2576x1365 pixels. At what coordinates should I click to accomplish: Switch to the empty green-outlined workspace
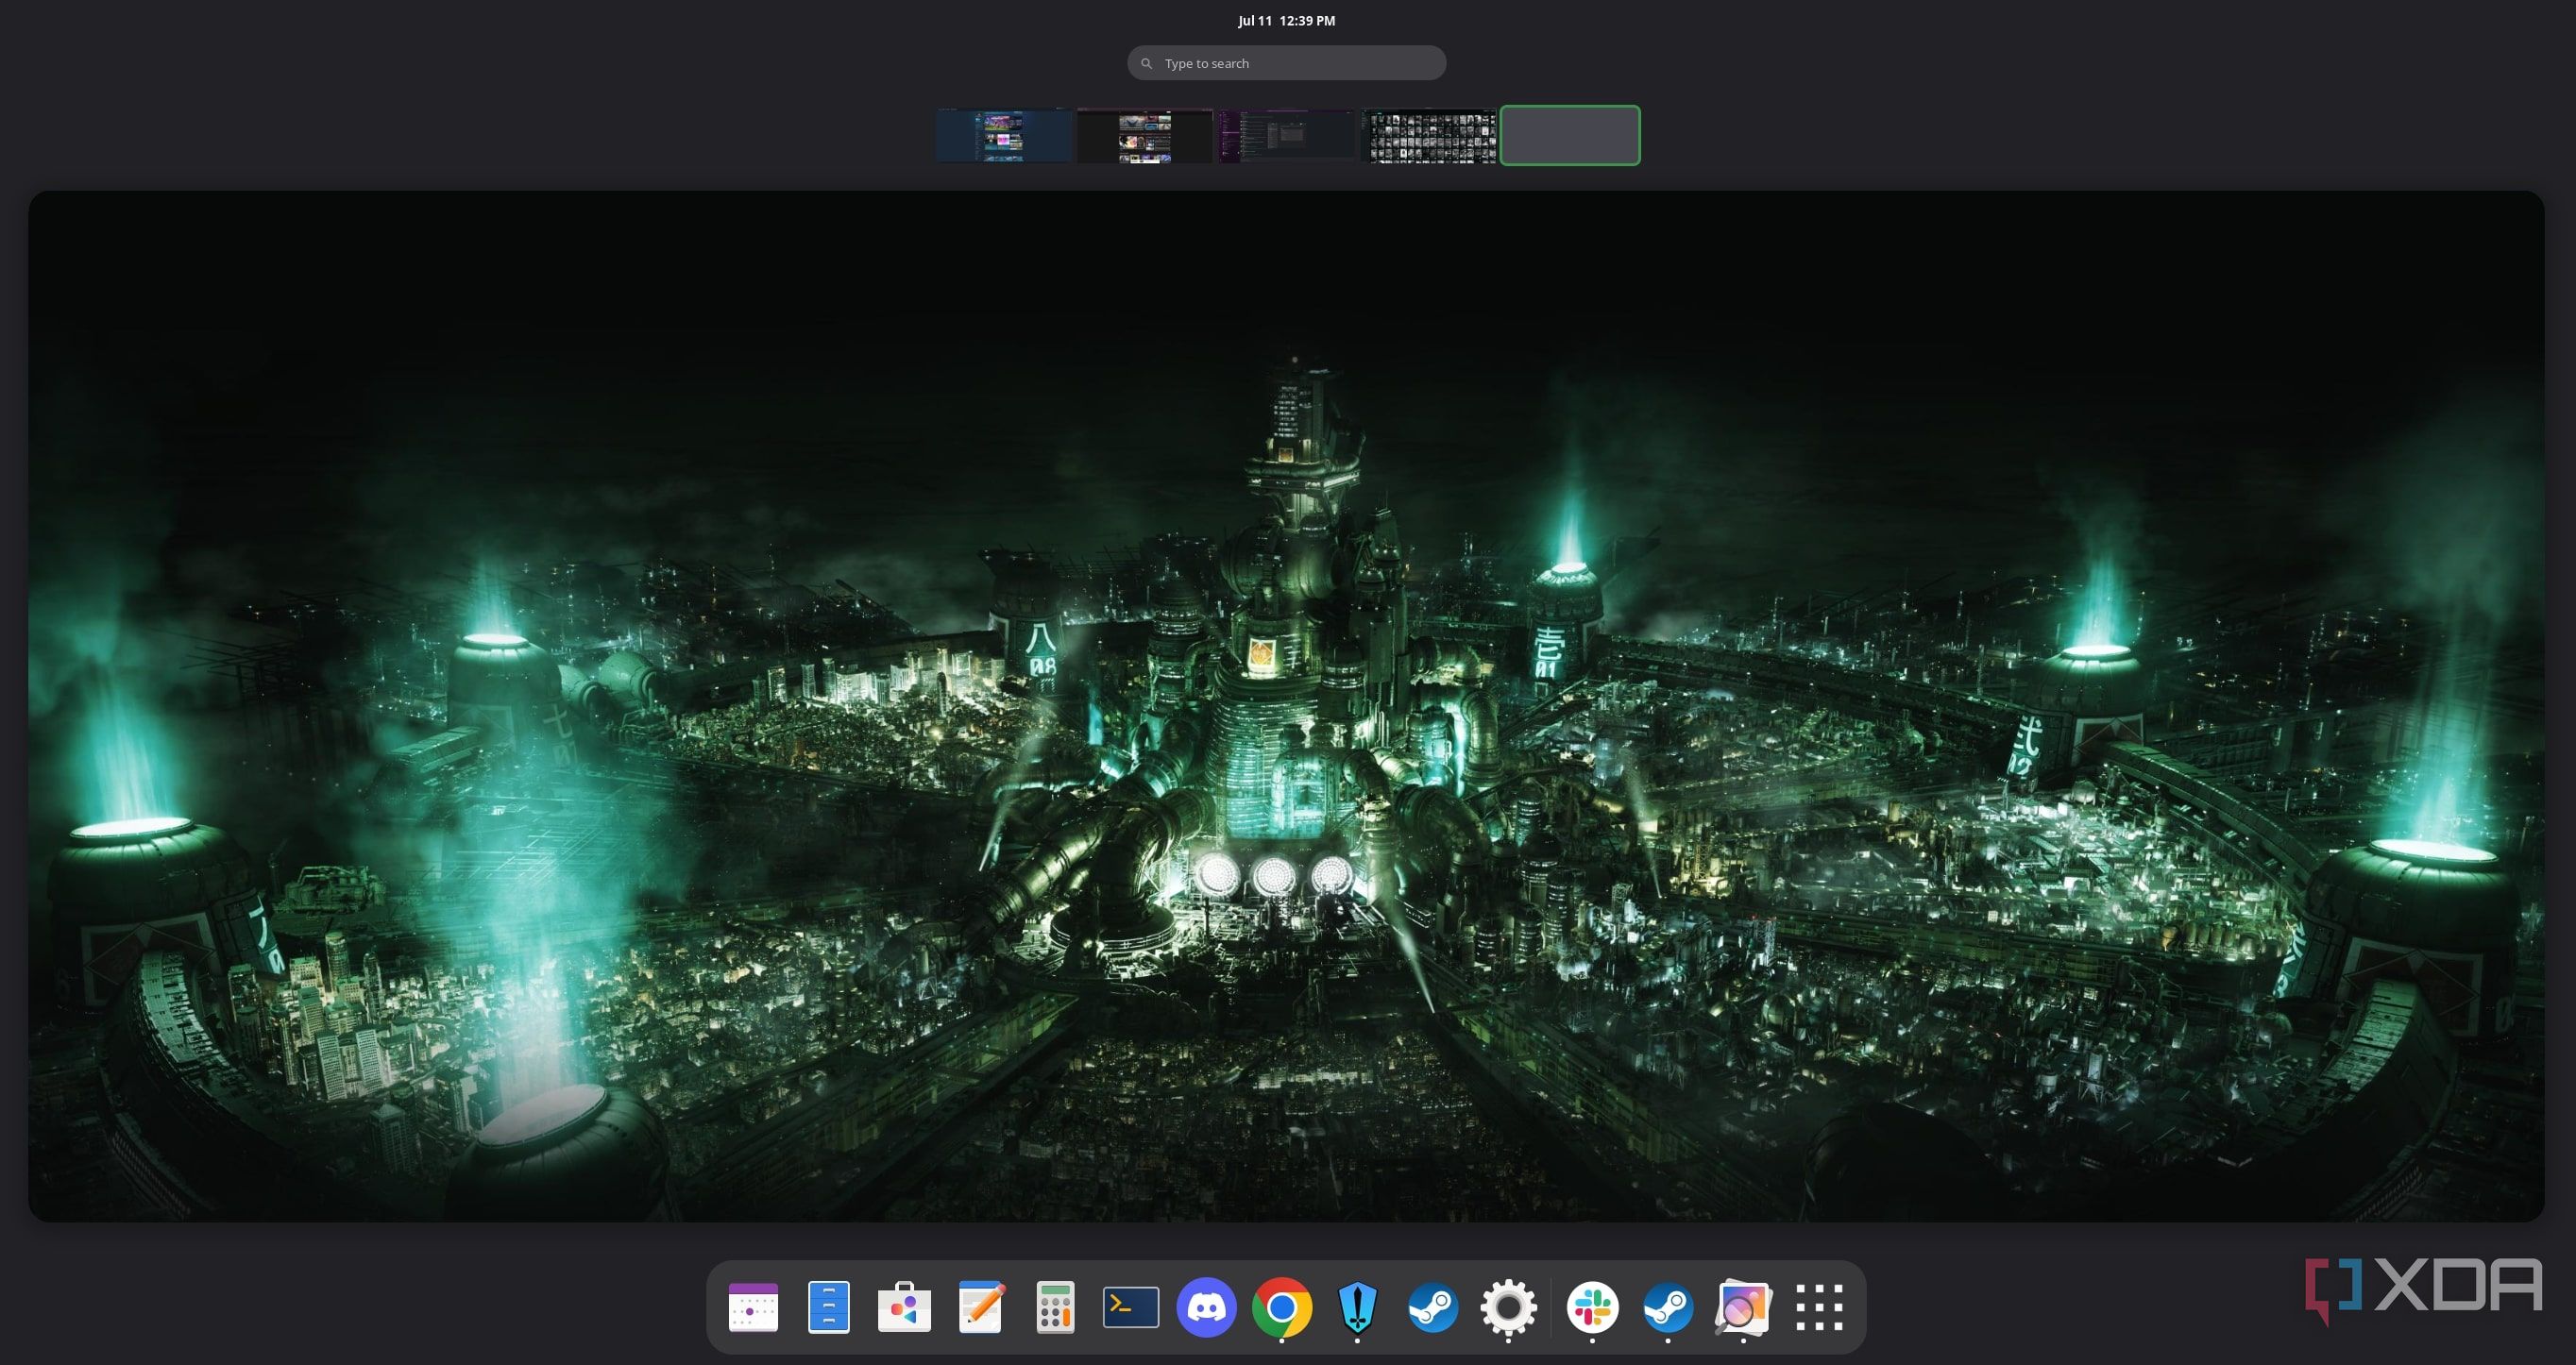coord(1570,135)
